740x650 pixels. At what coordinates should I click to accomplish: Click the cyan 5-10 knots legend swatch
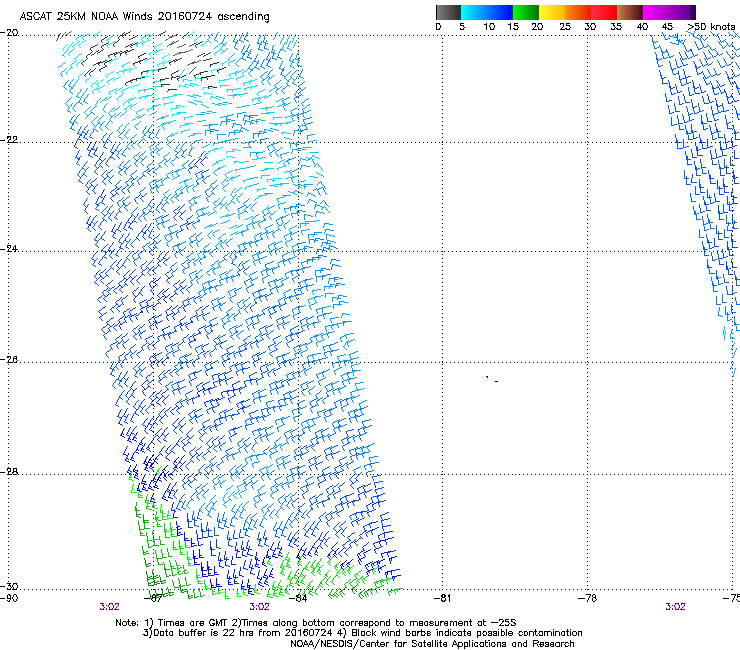[x=473, y=12]
